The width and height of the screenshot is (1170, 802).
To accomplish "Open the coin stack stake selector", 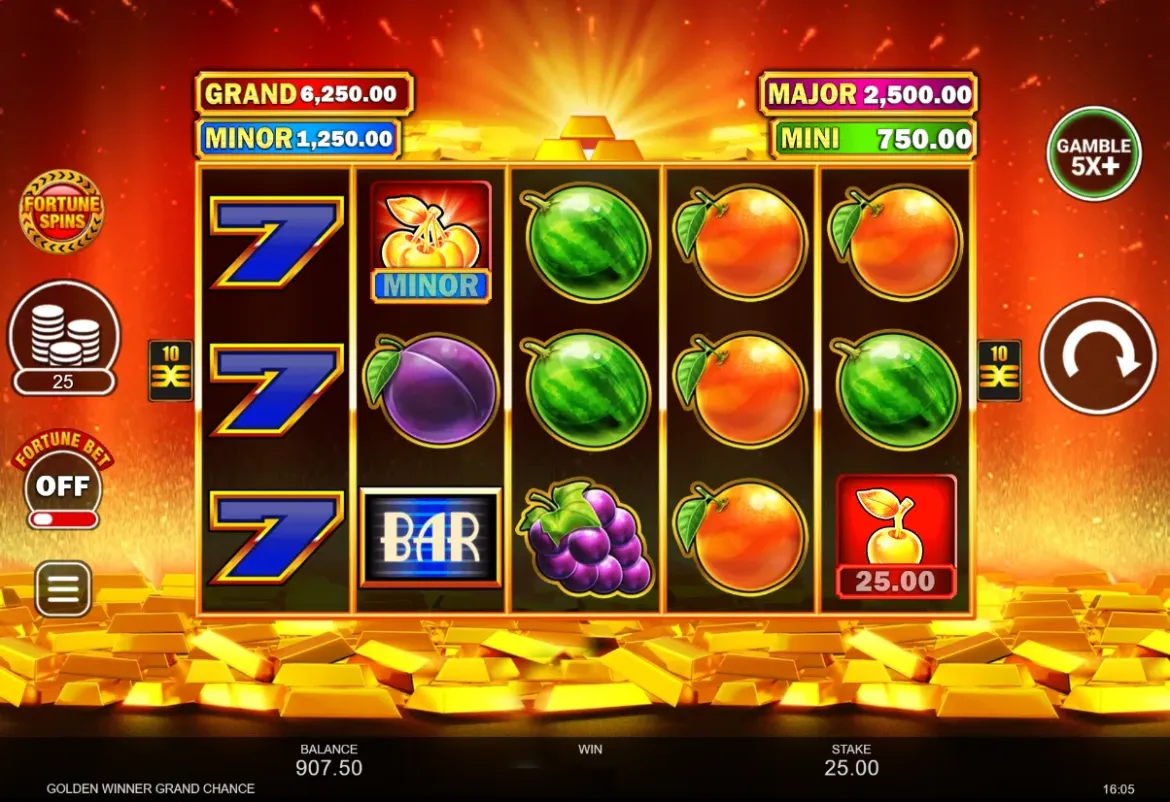I will [63, 339].
